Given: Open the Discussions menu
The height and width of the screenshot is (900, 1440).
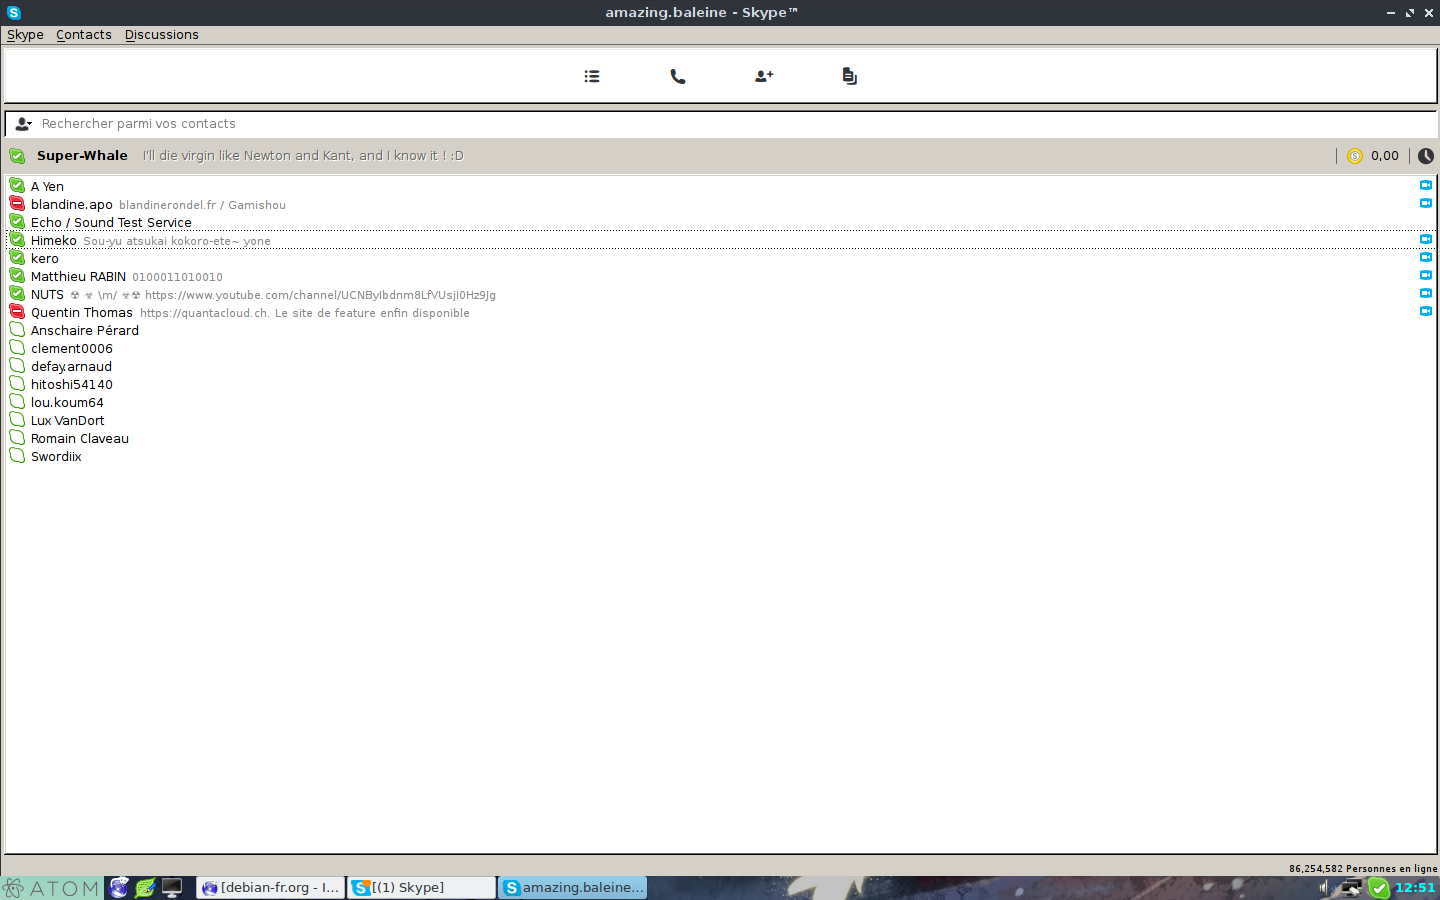Looking at the screenshot, I should (x=162, y=35).
